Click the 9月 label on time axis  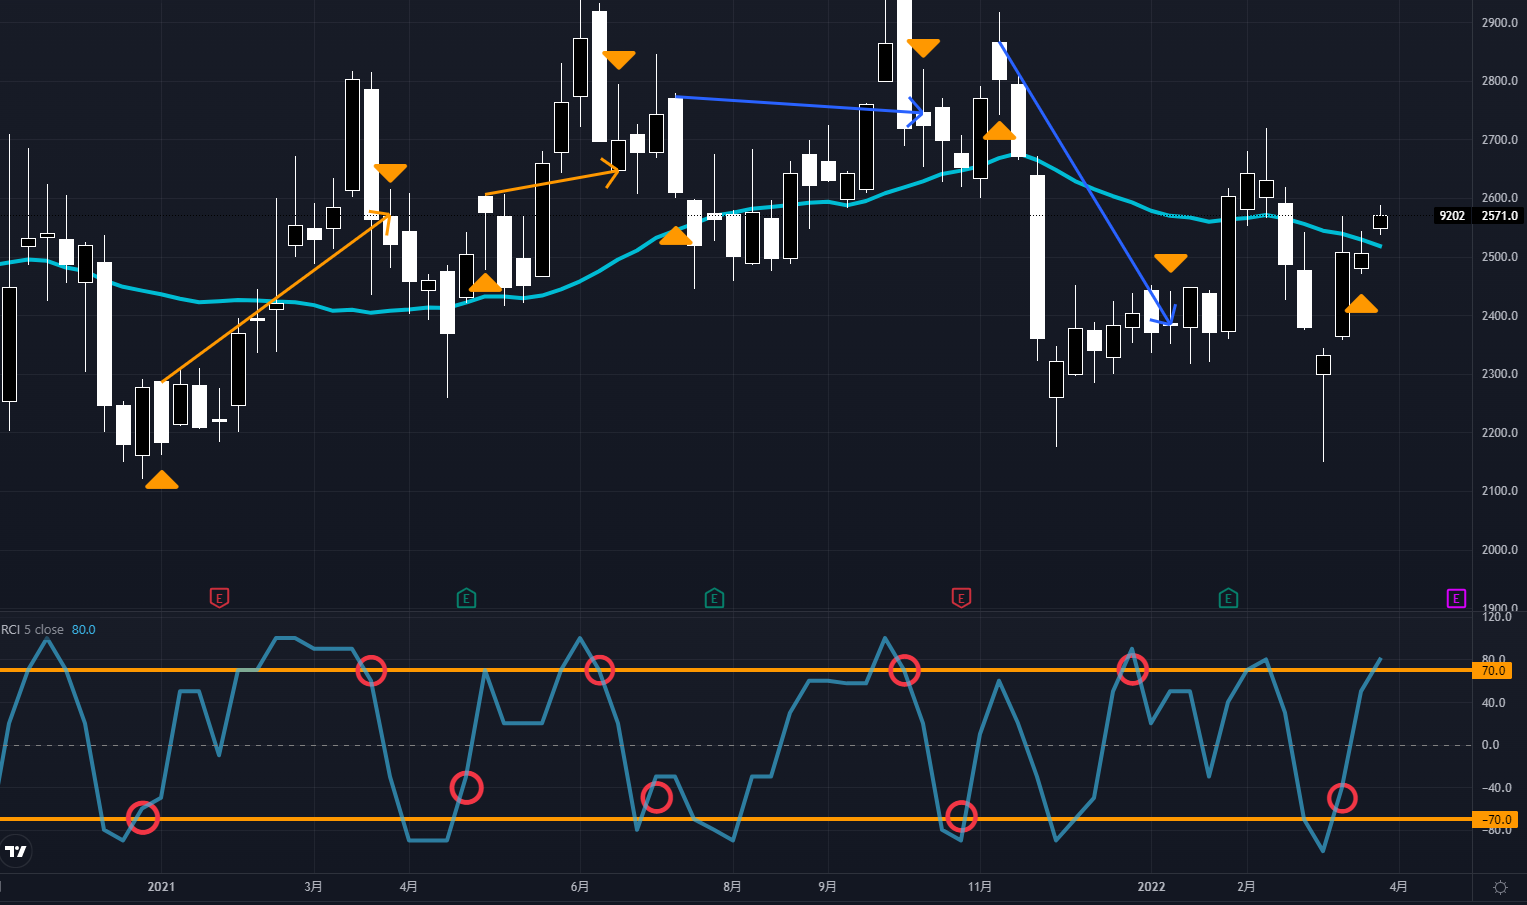[827, 887]
